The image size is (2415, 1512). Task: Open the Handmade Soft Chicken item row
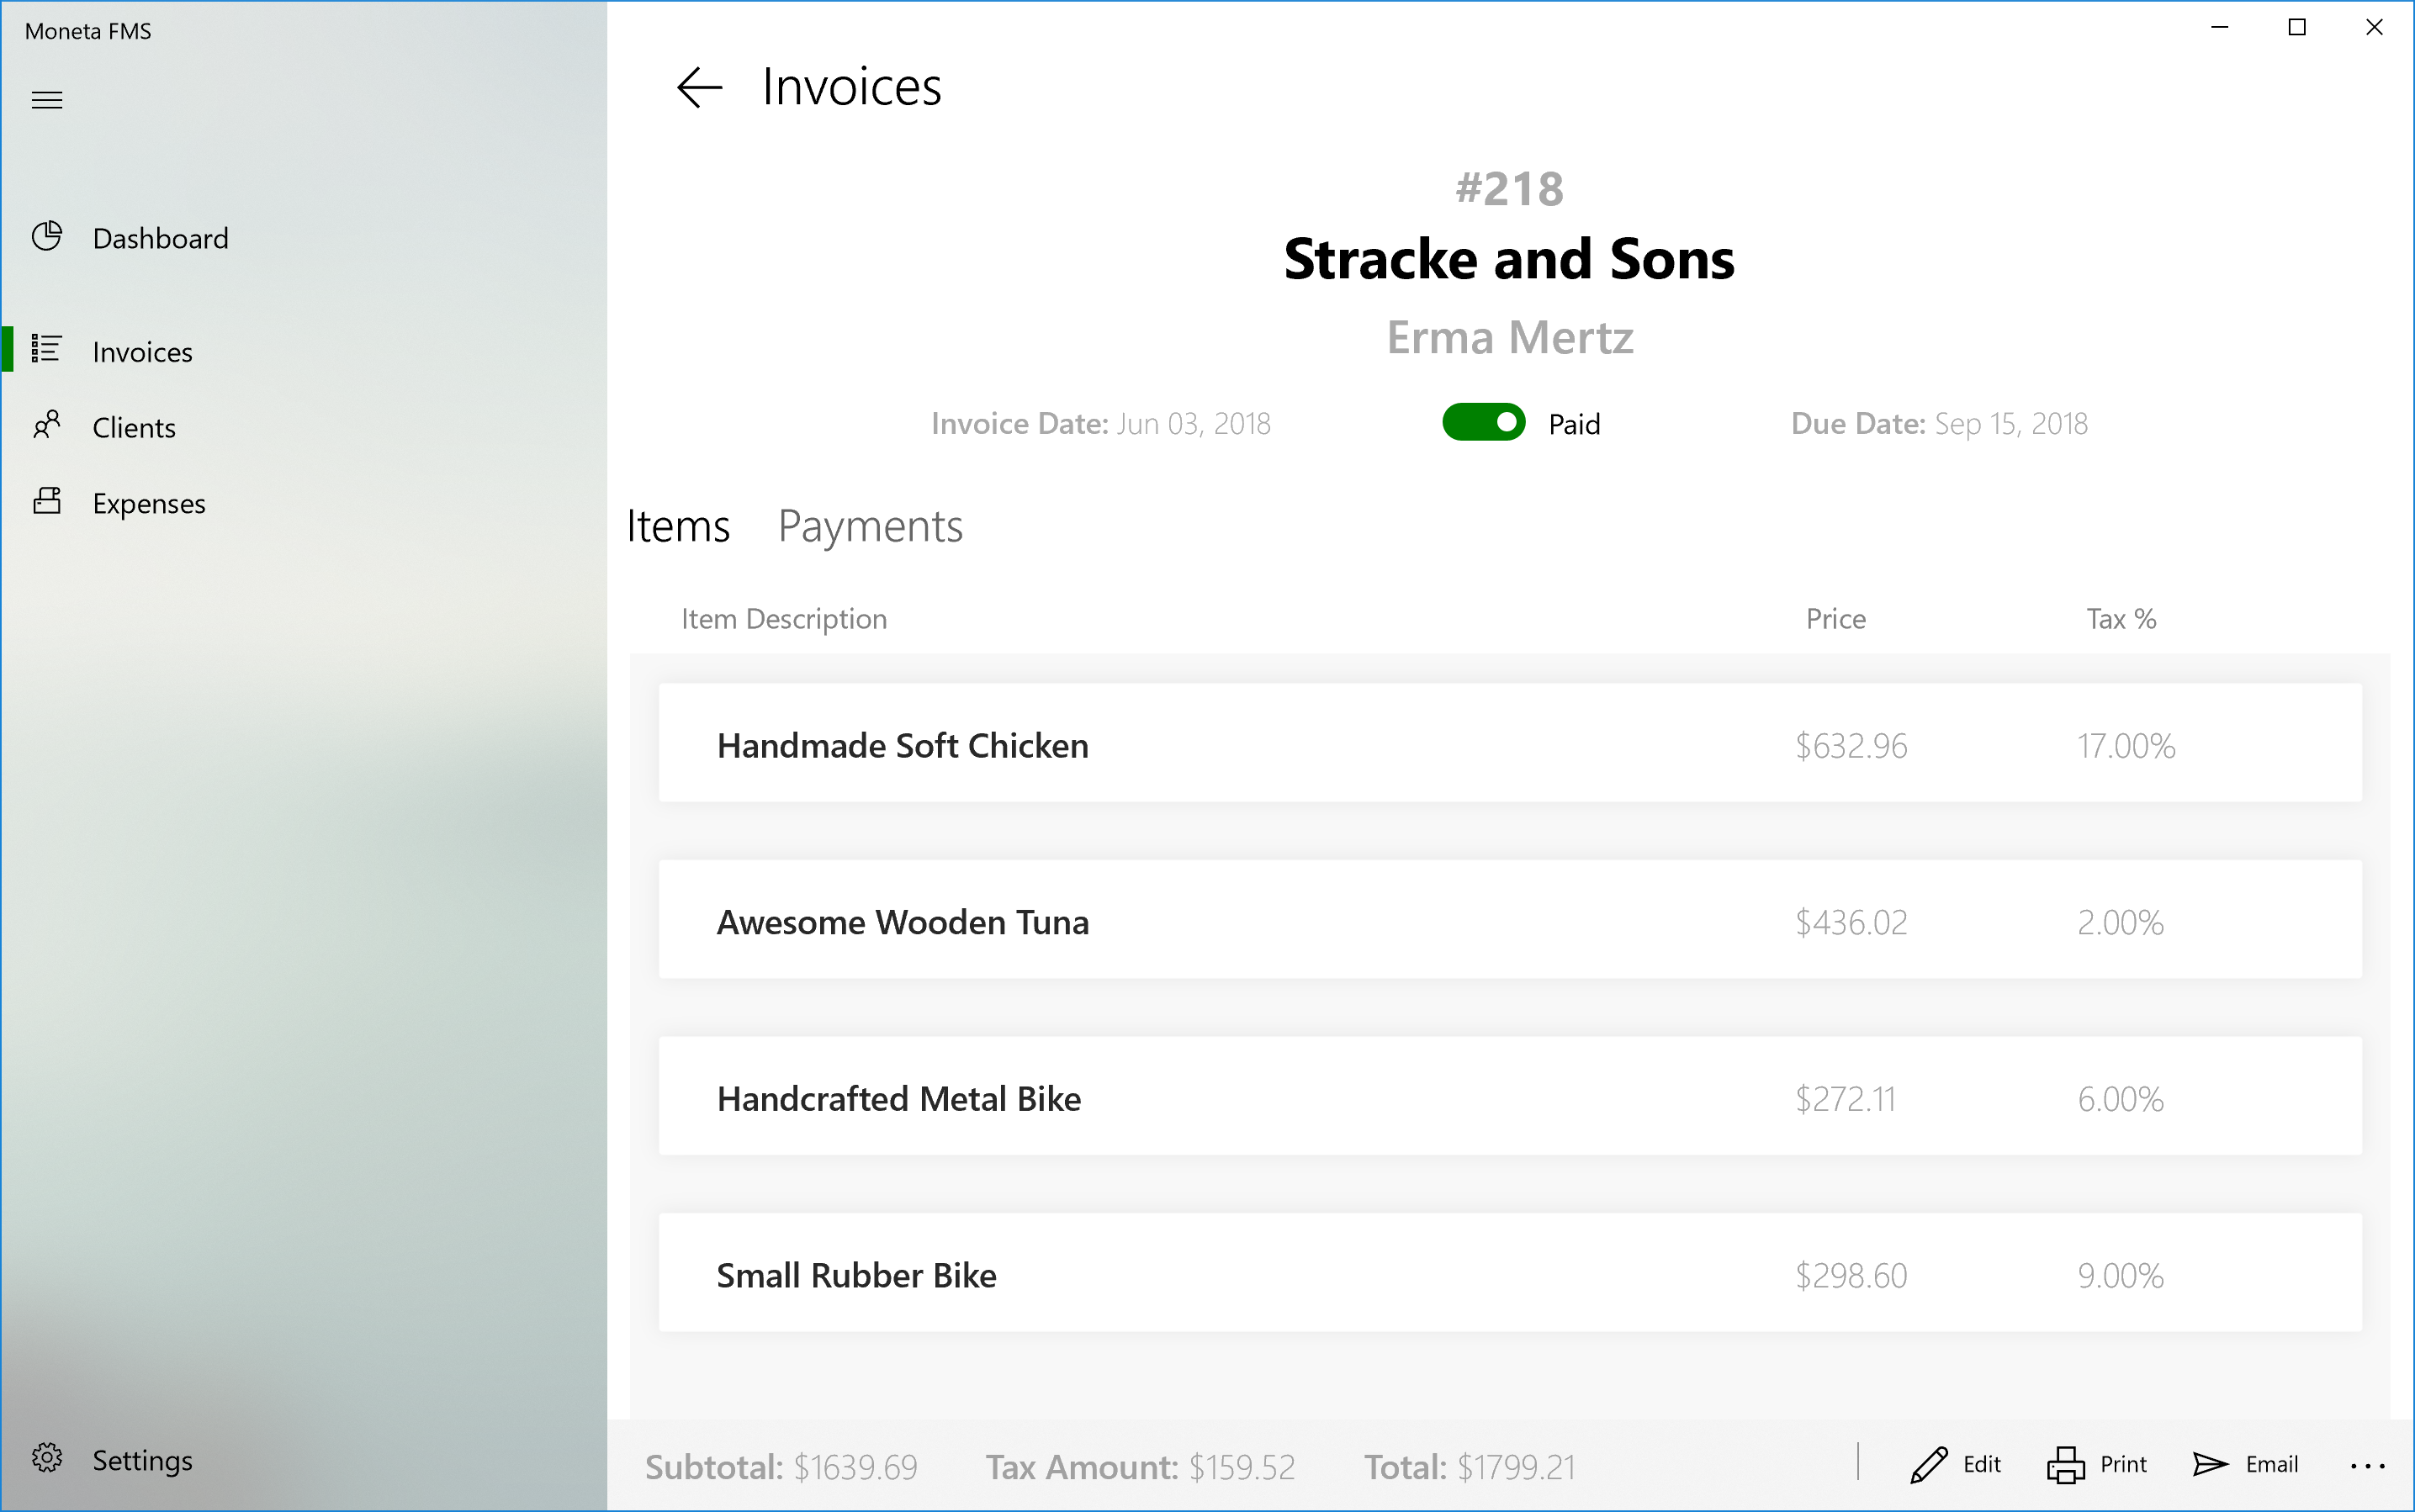pos(1510,744)
